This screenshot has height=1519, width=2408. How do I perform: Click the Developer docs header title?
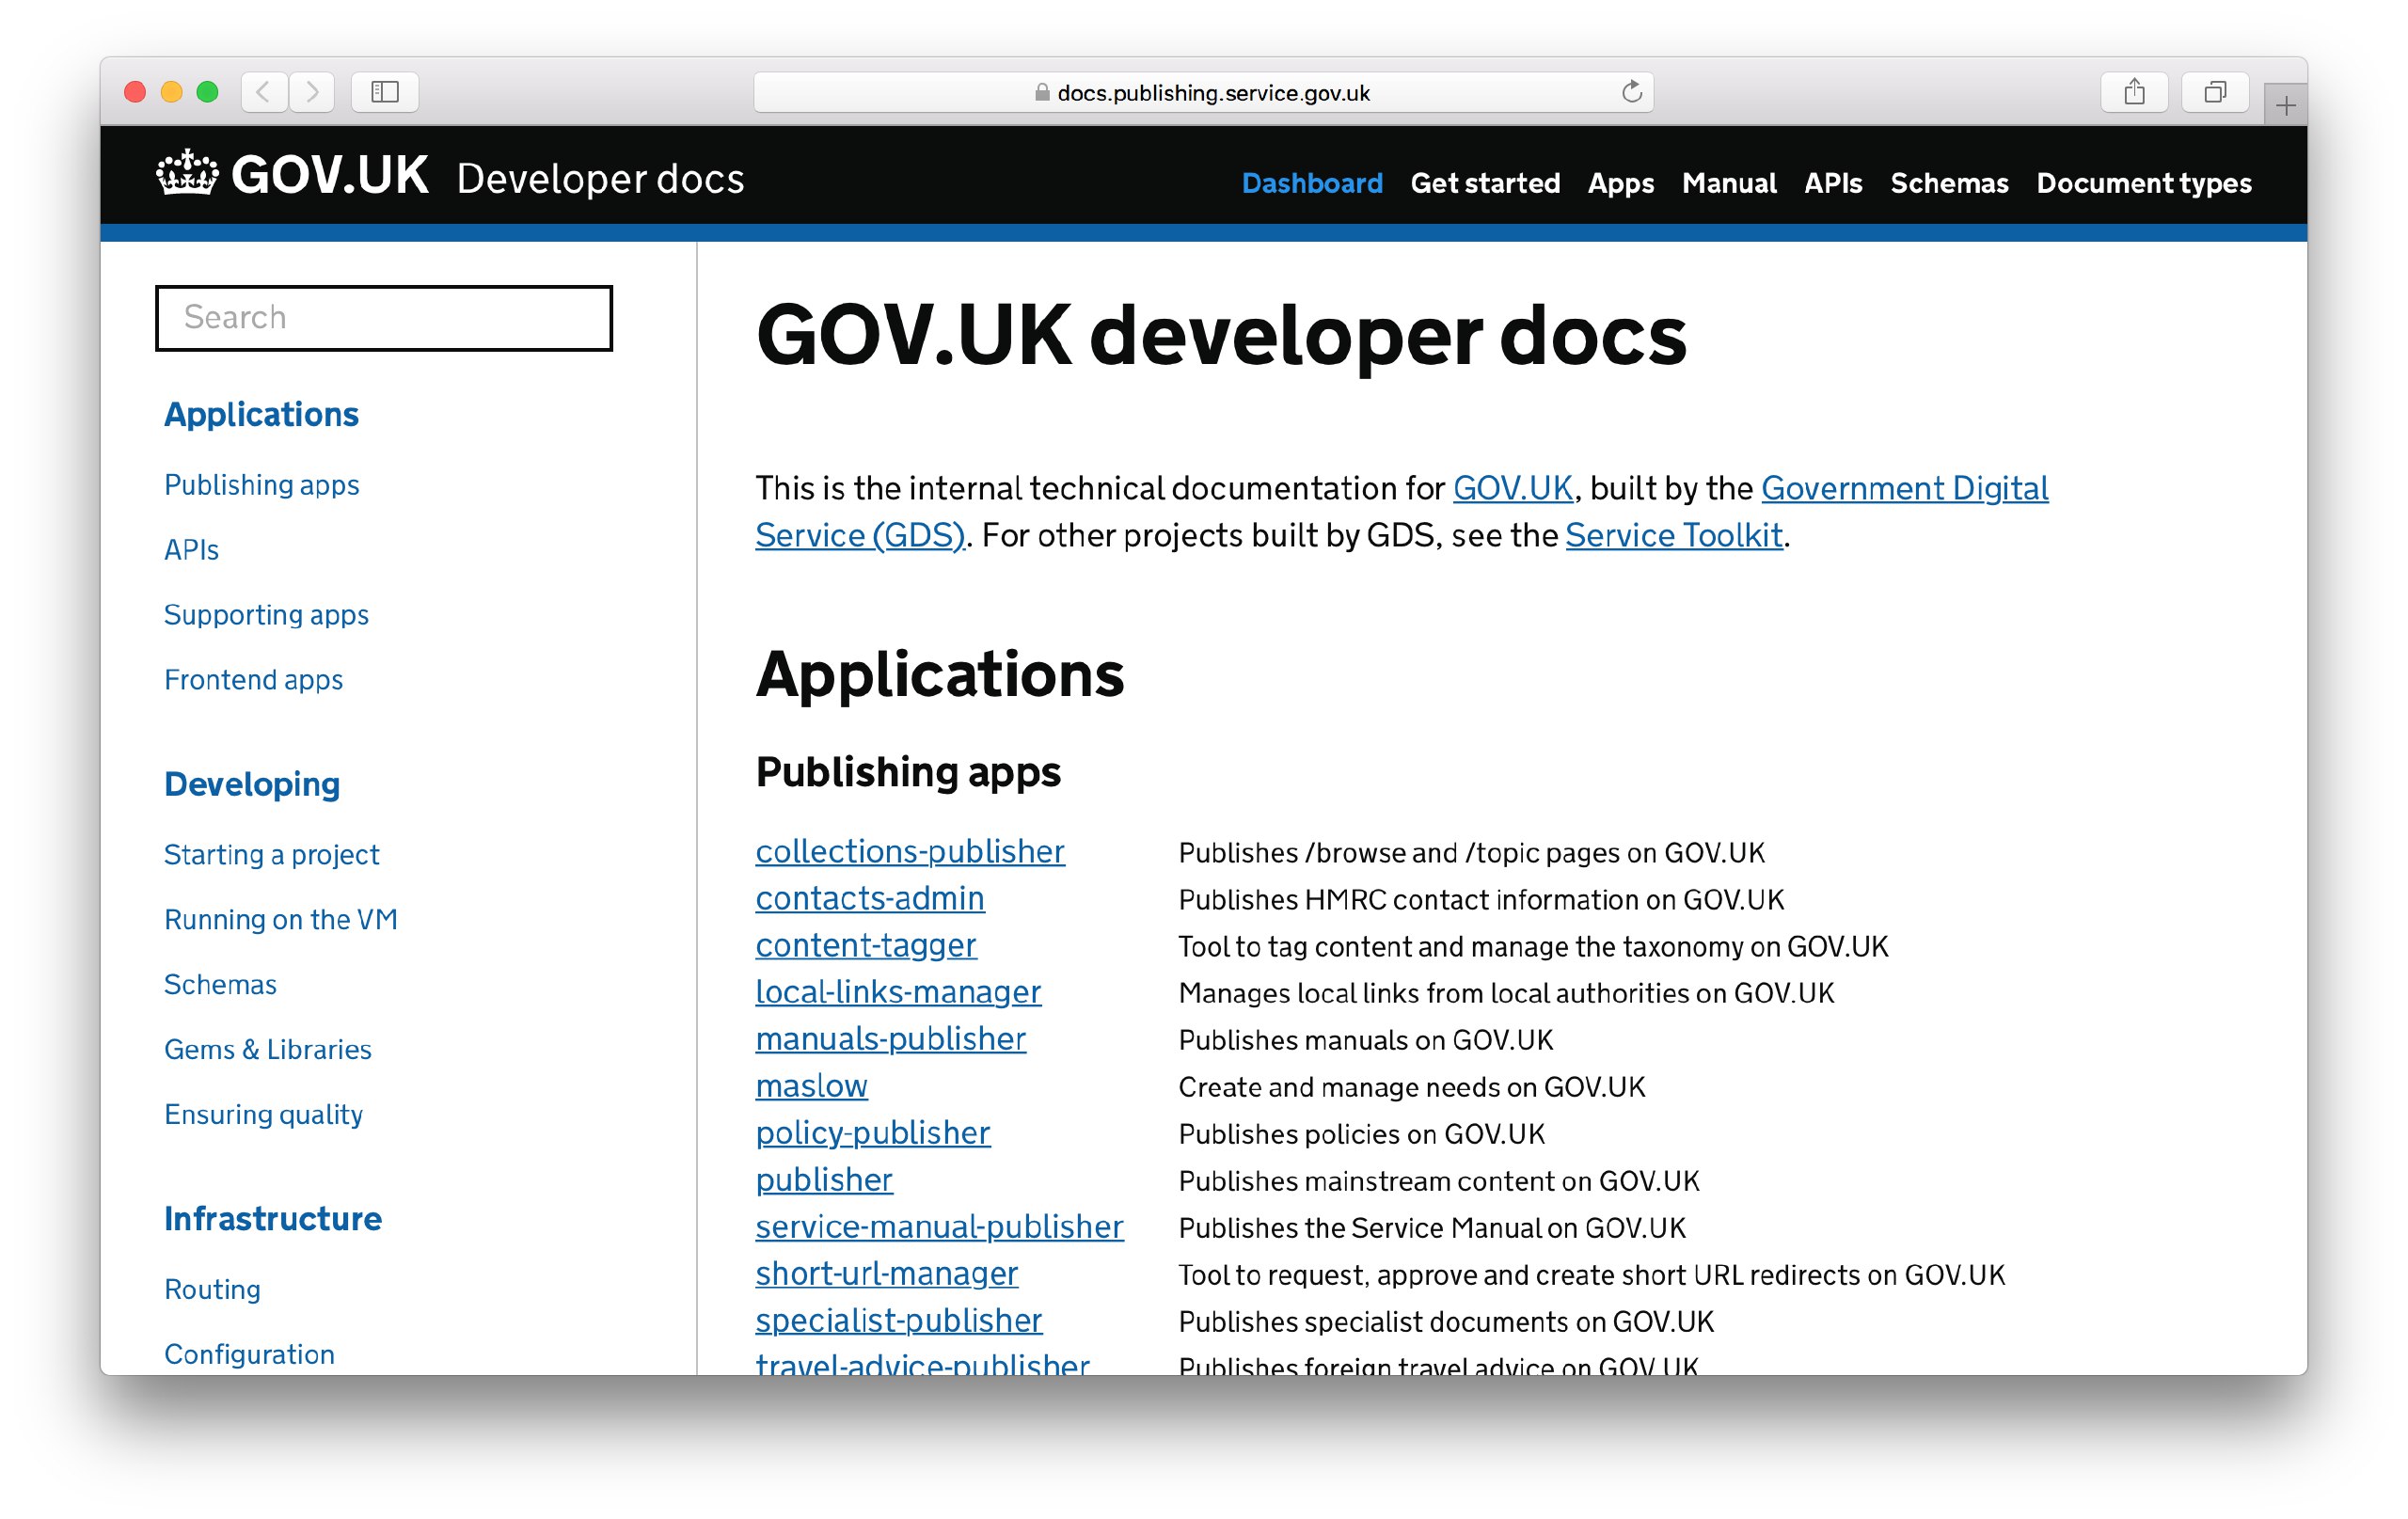601,179
